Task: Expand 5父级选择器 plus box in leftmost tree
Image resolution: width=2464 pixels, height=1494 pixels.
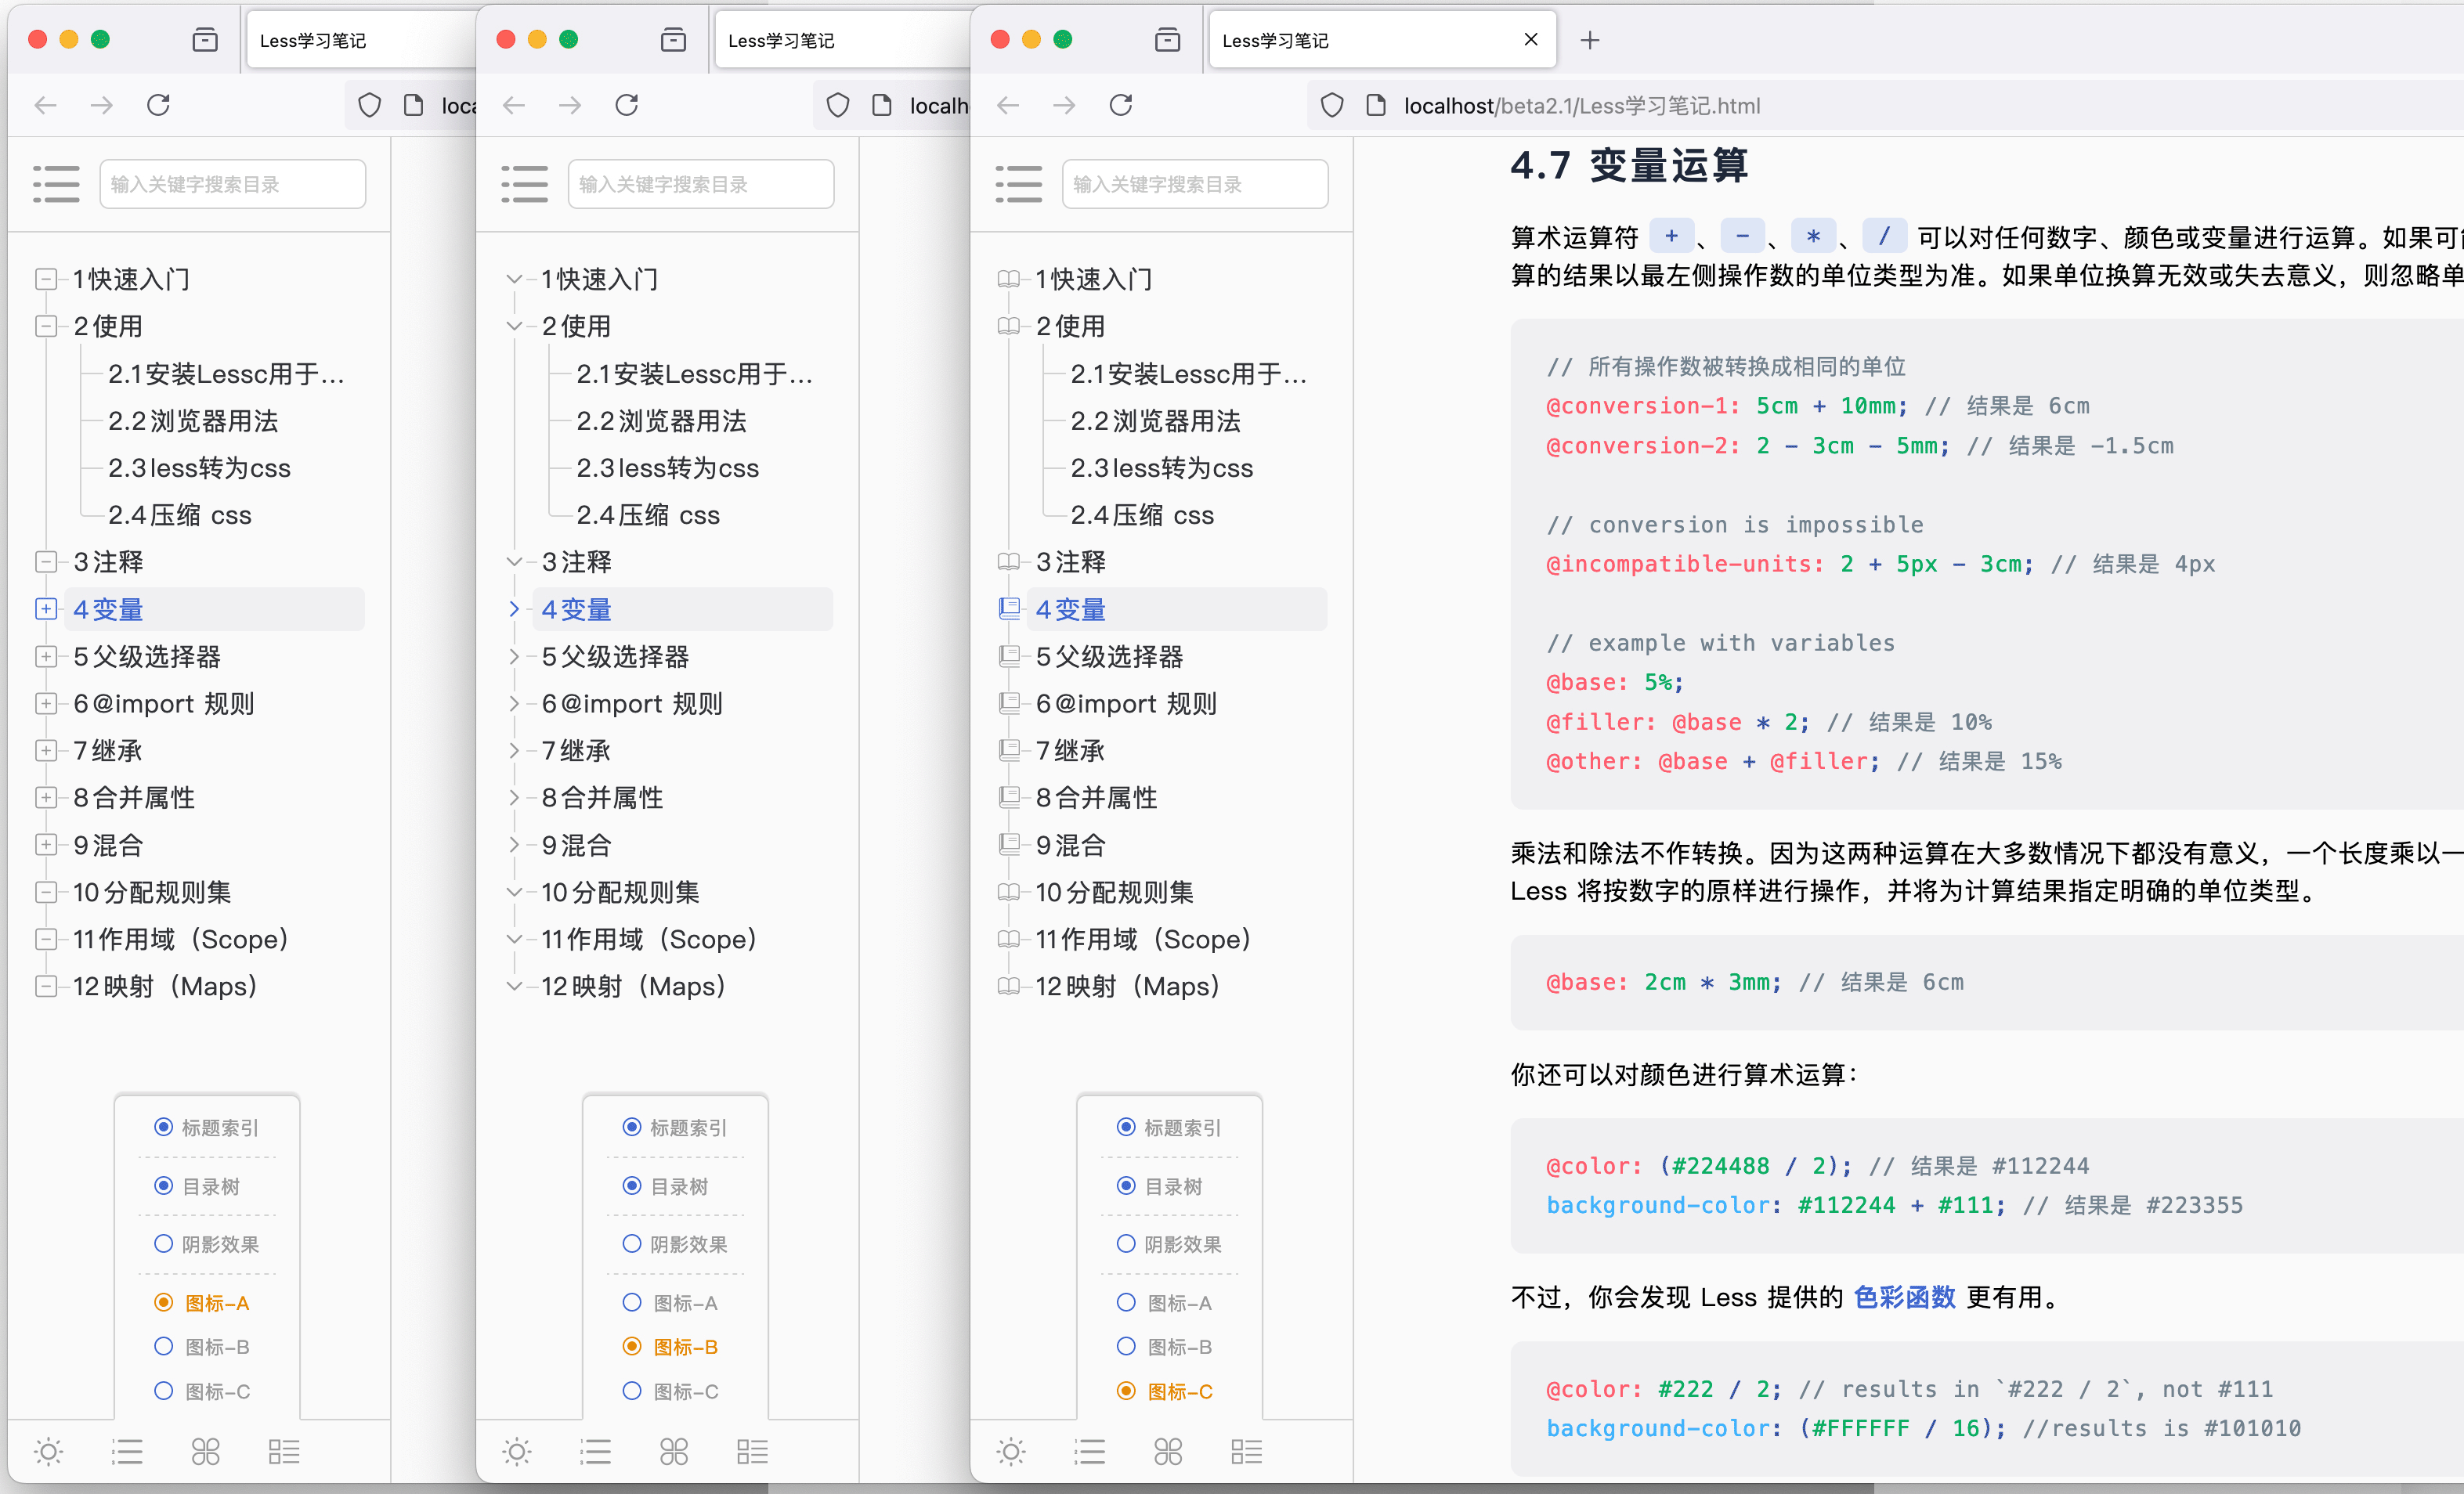Action: (x=46, y=656)
